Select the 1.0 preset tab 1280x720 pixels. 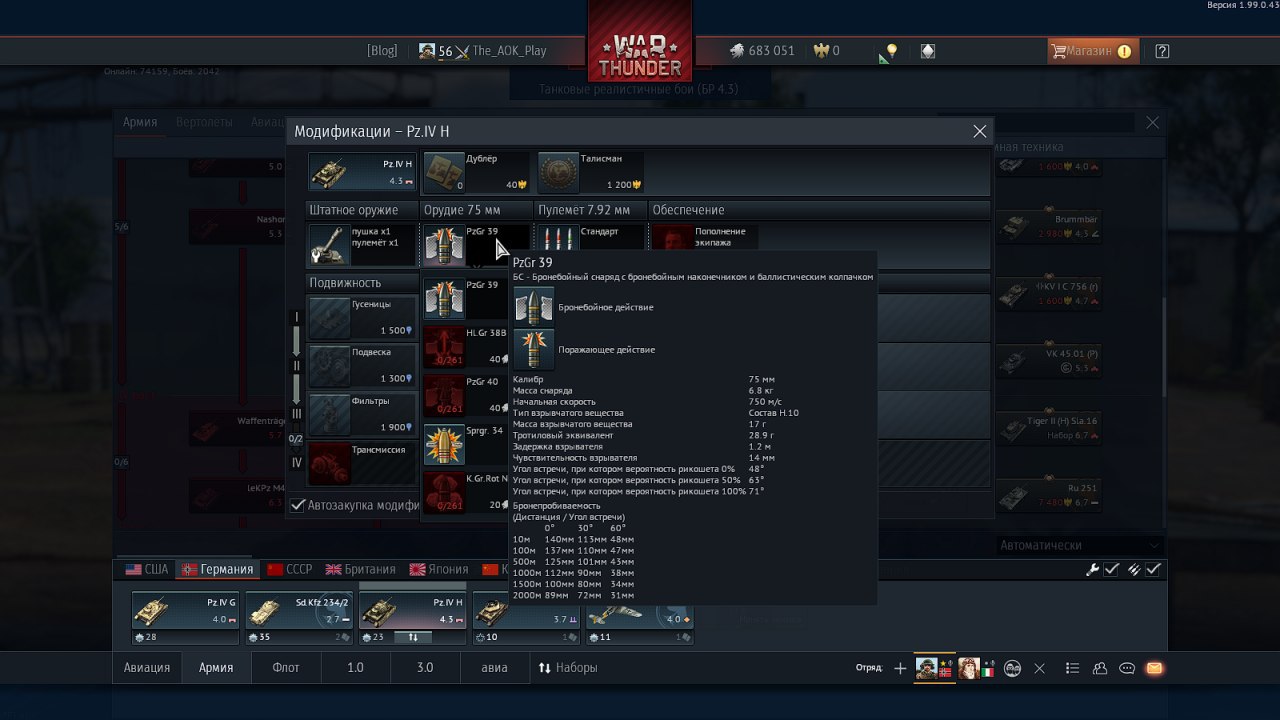355,667
